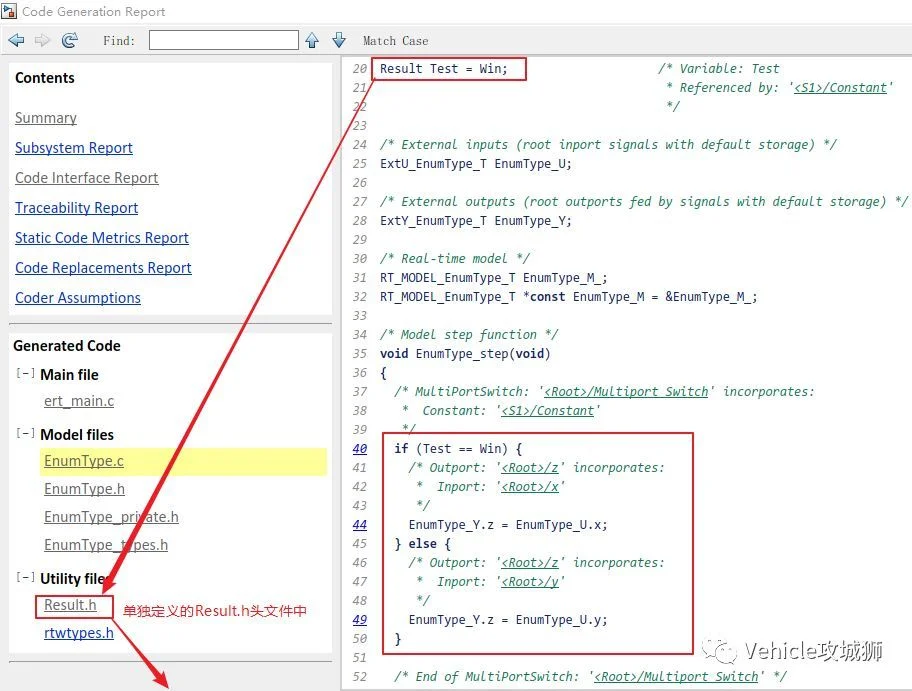
Task: Click line number 44 link
Action: tap(360, 525)
